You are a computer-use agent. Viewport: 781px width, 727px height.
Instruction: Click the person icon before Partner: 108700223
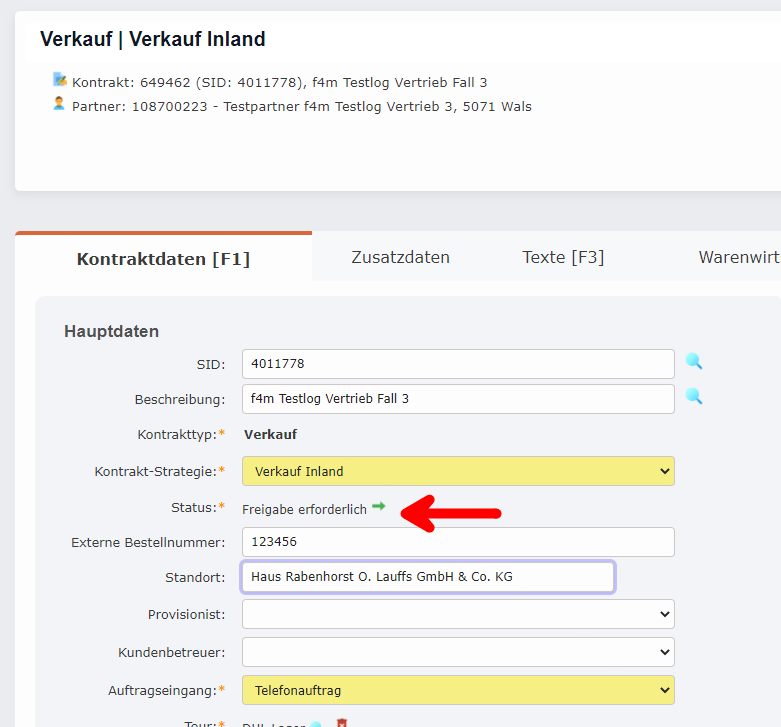pyautogui.click(x=59, y=104)
